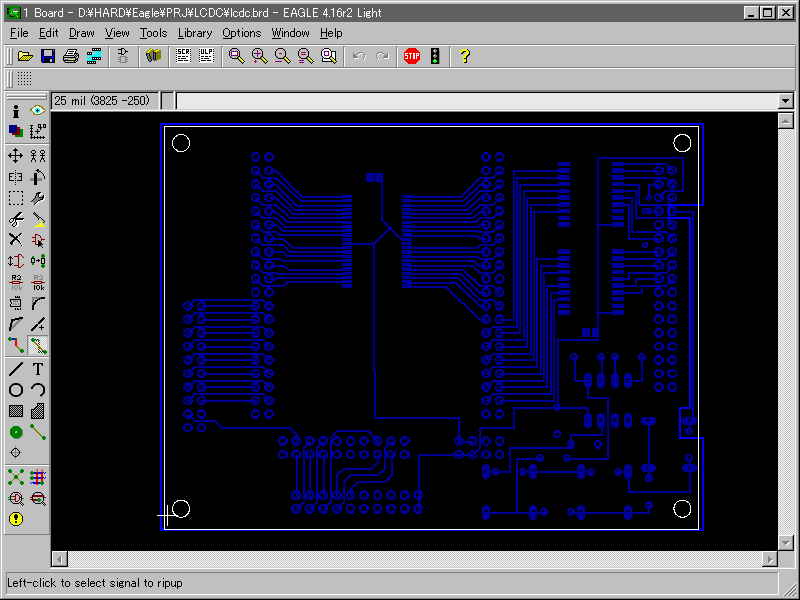This screenshot has height=600, width=800.
Task: Zoom in on the board
Action: [x=260, y=56]
